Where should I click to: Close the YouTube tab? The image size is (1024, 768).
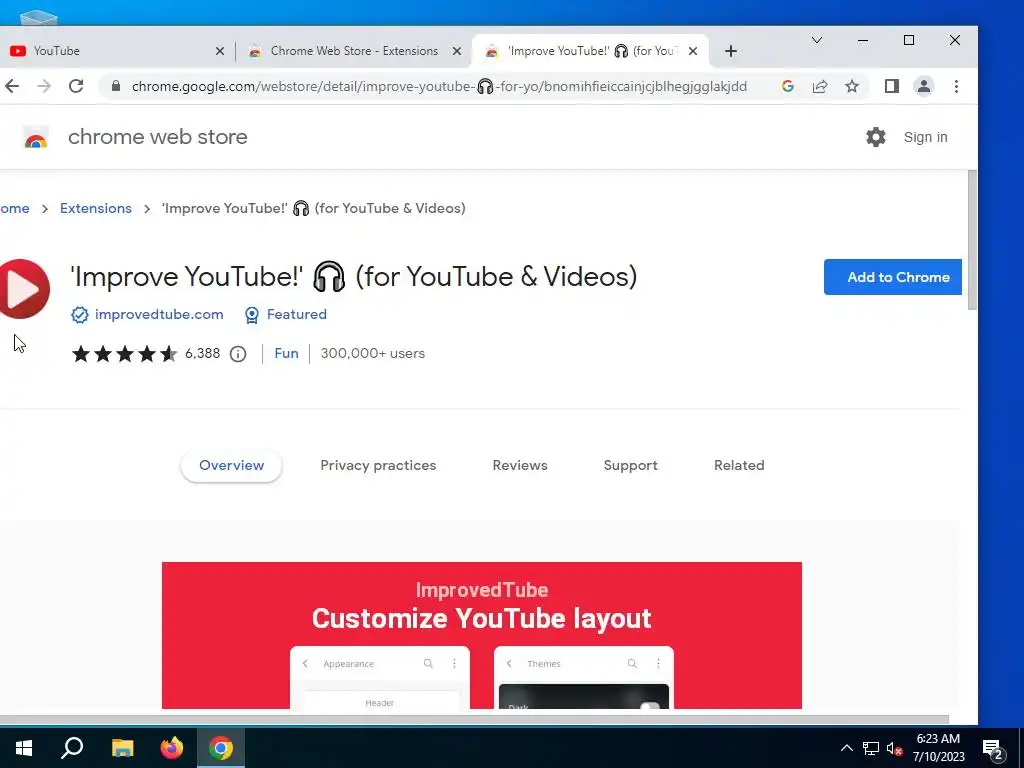[x=220, y=51]
